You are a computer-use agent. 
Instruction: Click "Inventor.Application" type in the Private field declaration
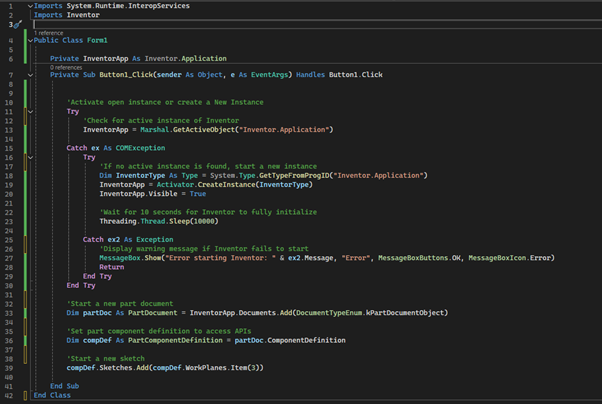tap(185, 59)
